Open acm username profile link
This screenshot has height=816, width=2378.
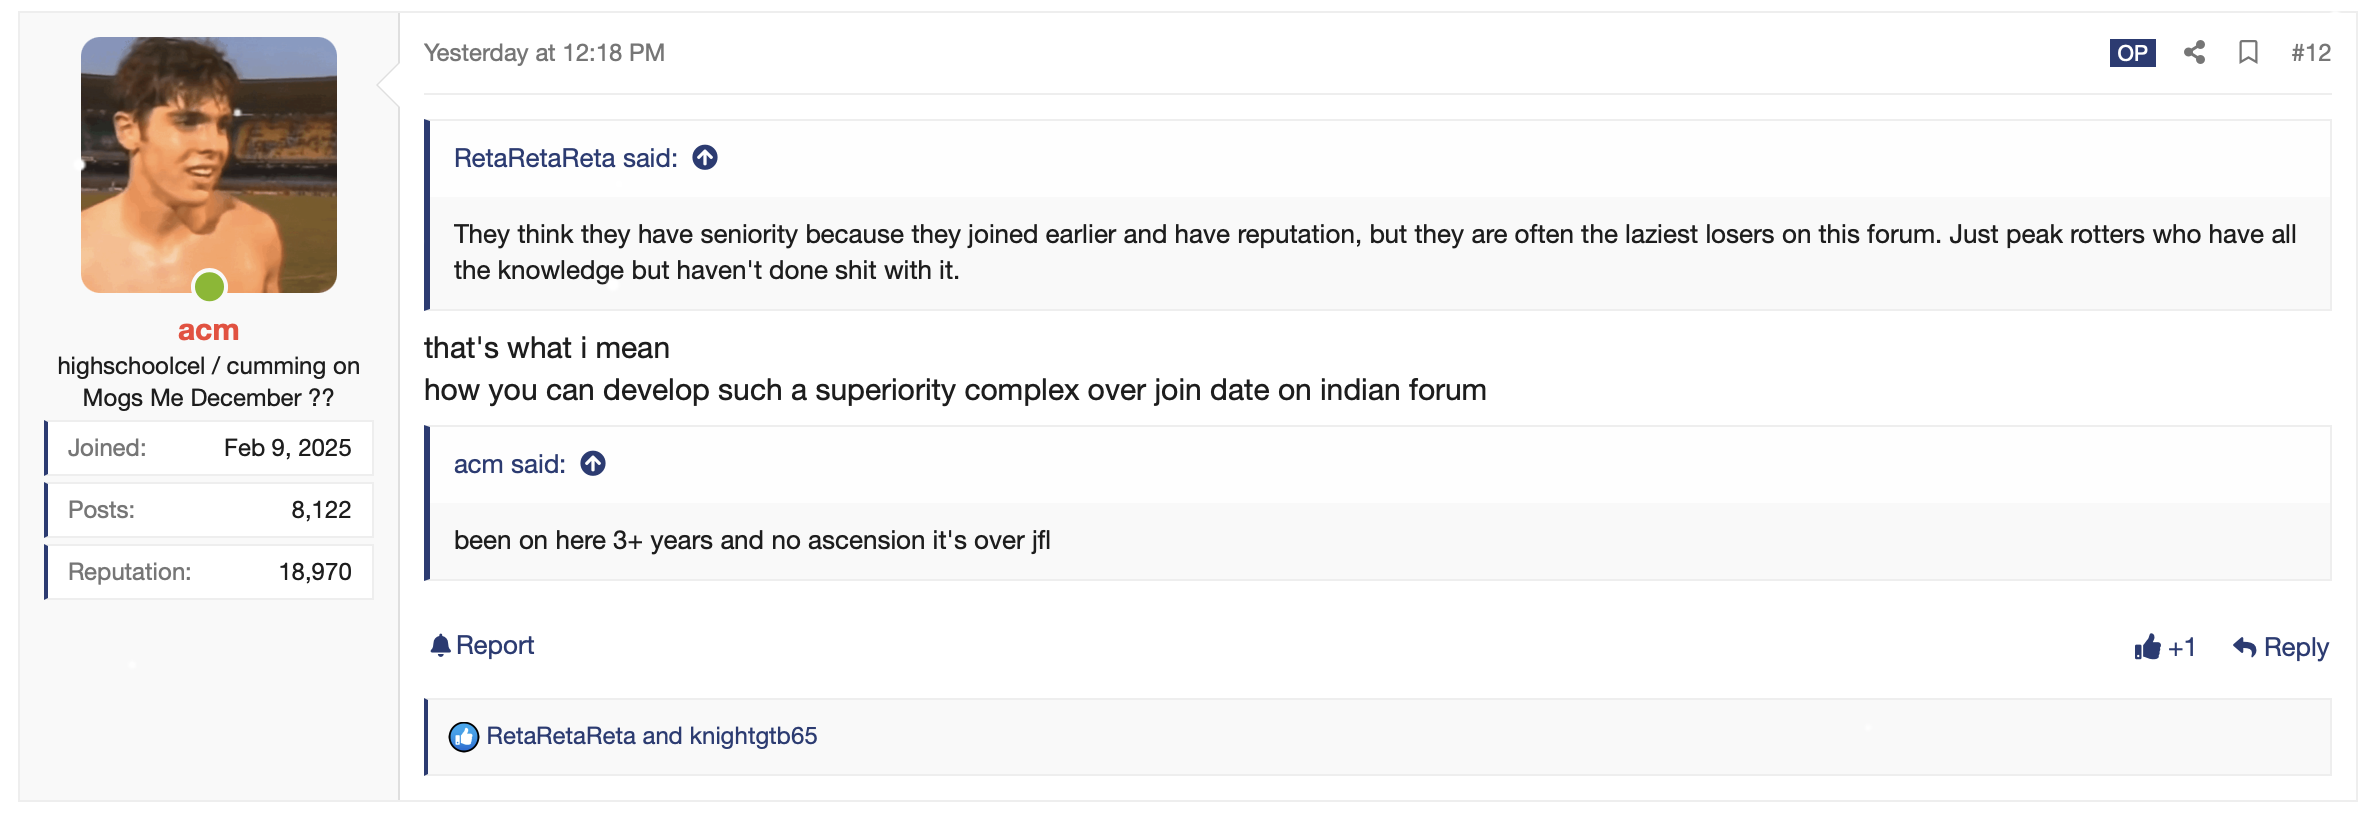208,330
